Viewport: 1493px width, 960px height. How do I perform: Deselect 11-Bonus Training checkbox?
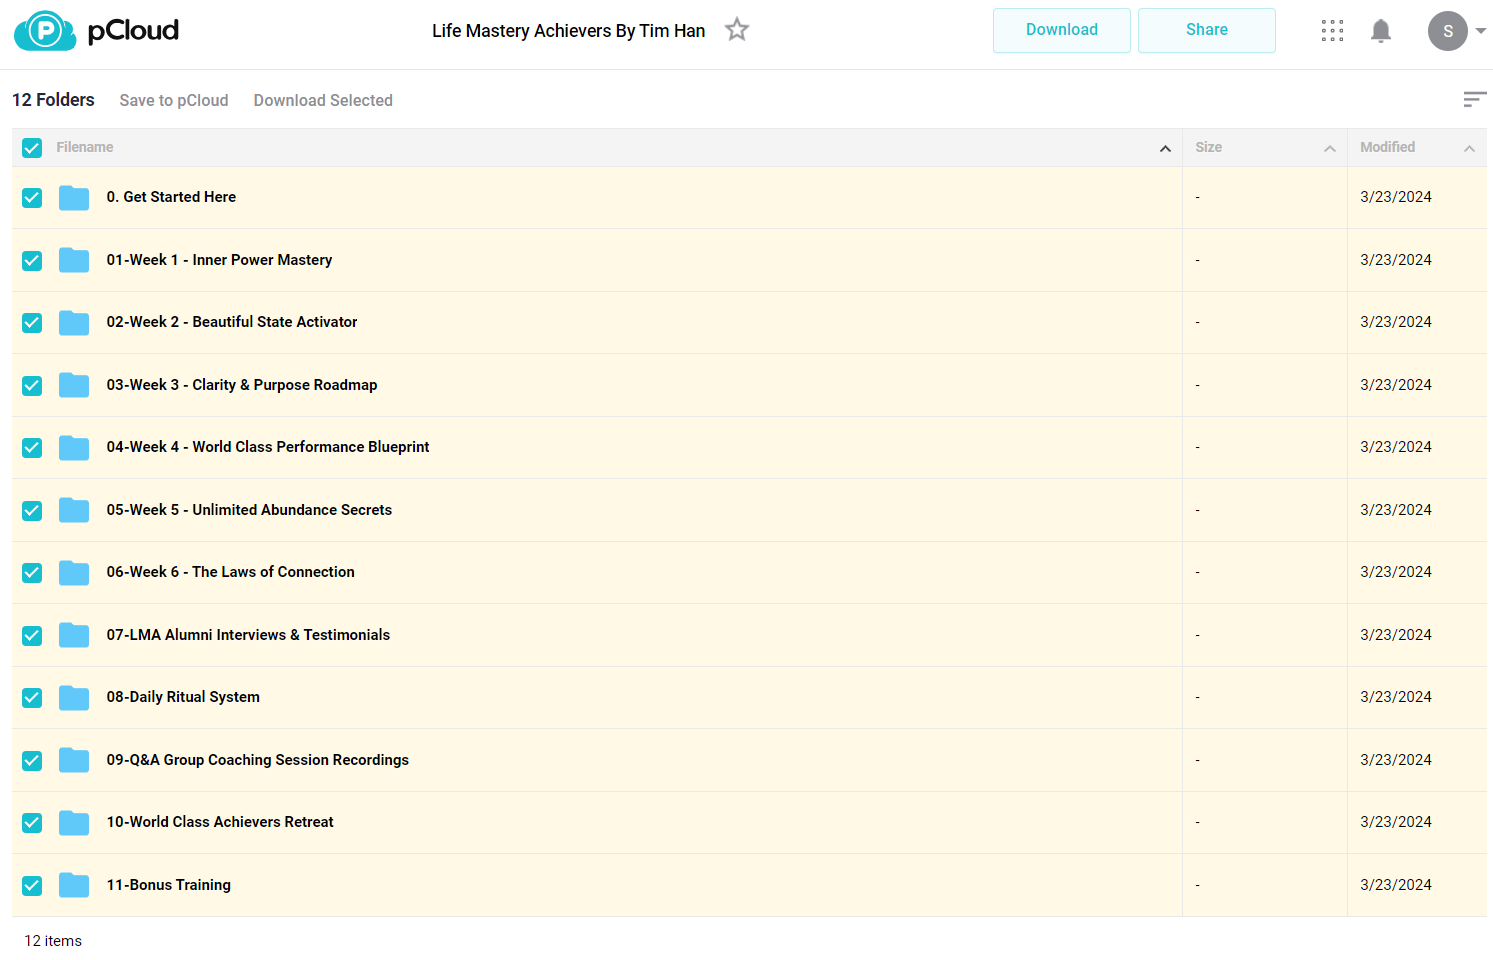(x=32, y=886)
